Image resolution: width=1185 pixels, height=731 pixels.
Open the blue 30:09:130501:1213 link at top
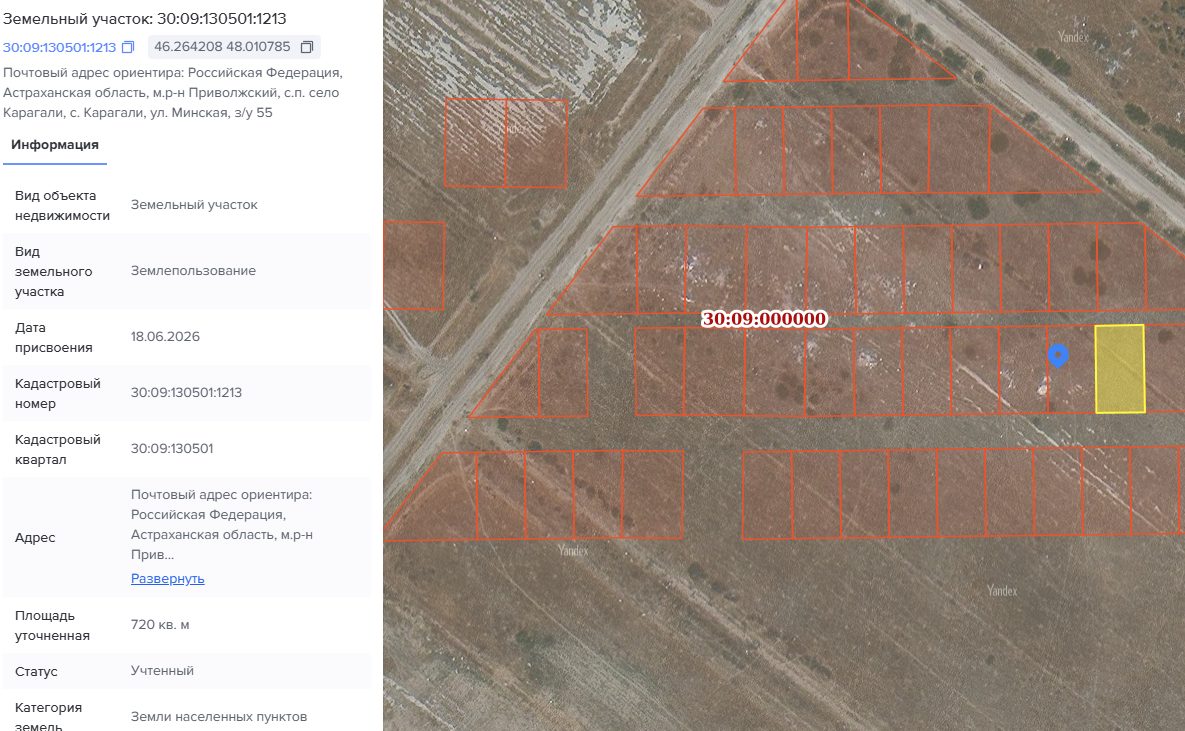click(x=59, y=47)
